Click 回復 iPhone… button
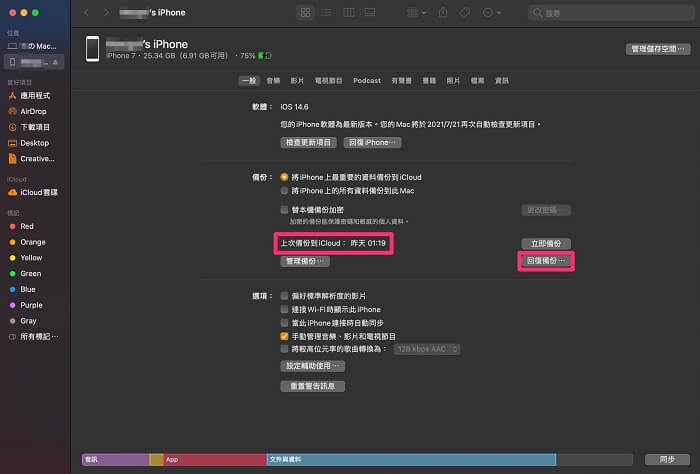The width and height of the screenshot is (700, 474). pos(372,142)
